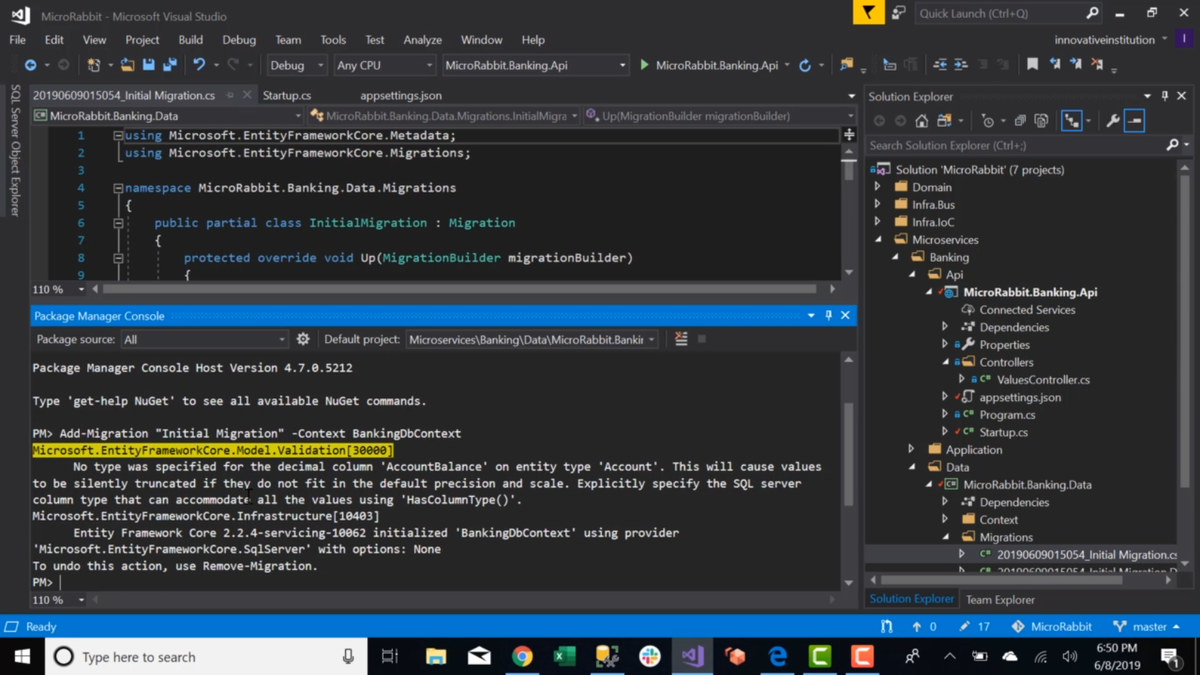1200x675 pixels.
Task: Click the Task View taskbar icon
Action: pyautogui.click(x=390, y=656)
